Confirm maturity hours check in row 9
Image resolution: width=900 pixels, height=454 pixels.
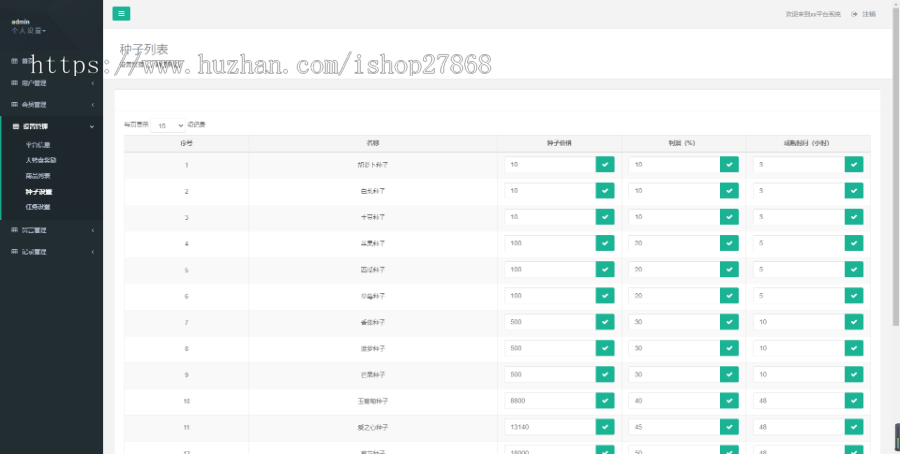pyautogui.click(x=854, y=374)
